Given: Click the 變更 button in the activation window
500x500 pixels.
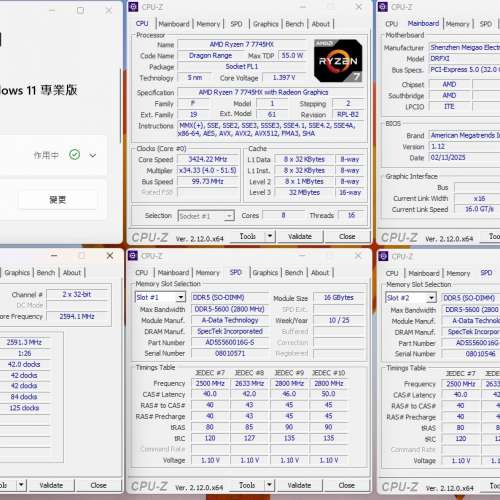Looking at the screenshot, I should tap(58, 200).
